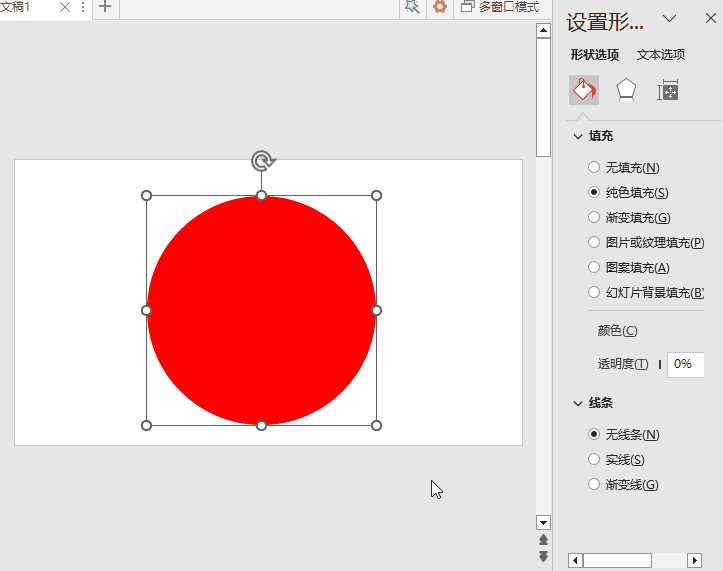Select 实线(S) radio option
Image resolution: width=723 pixels, height=571 pixels.
tap(616, 459)
